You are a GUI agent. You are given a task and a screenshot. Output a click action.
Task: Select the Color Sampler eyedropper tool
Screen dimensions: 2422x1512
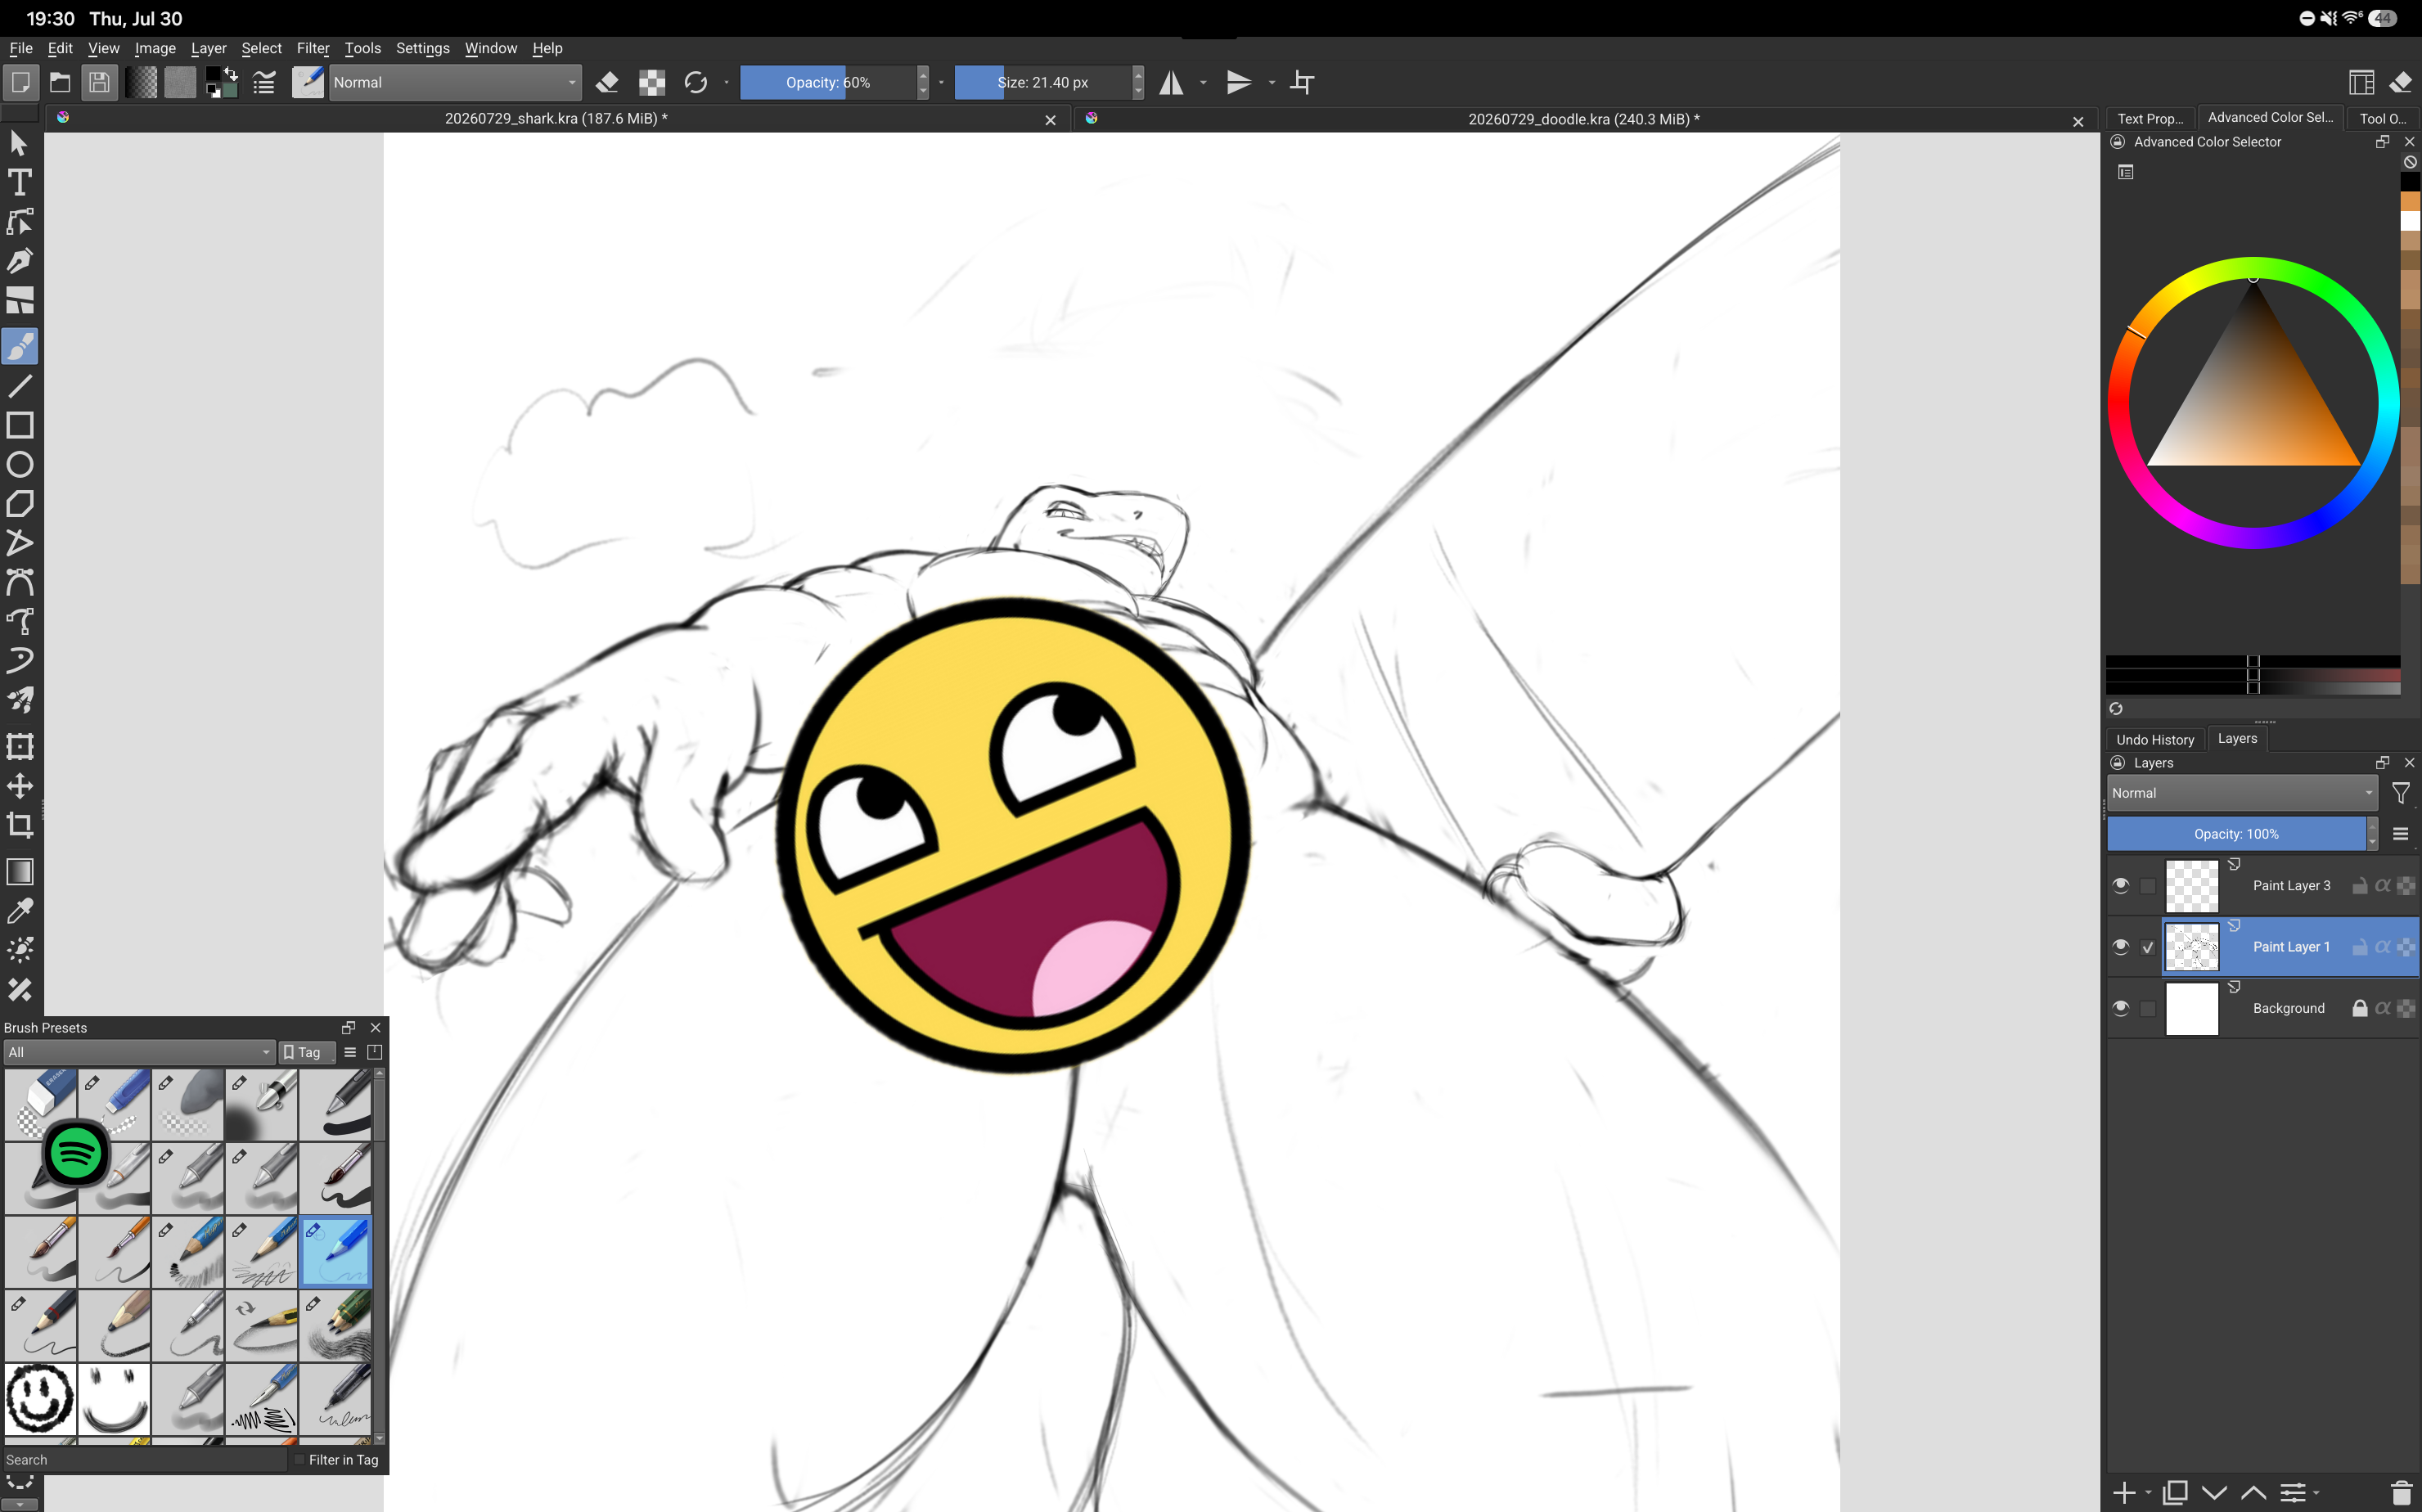click(x=20, y=911)
